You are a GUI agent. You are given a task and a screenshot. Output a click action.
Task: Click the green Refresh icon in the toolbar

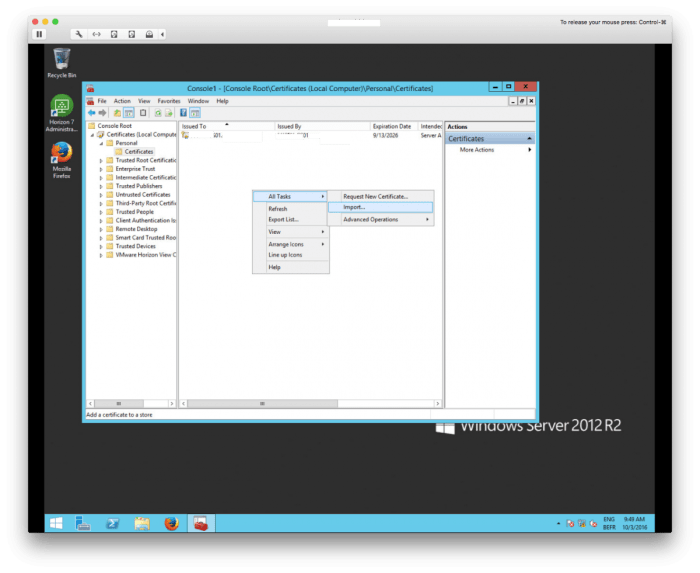158,113
